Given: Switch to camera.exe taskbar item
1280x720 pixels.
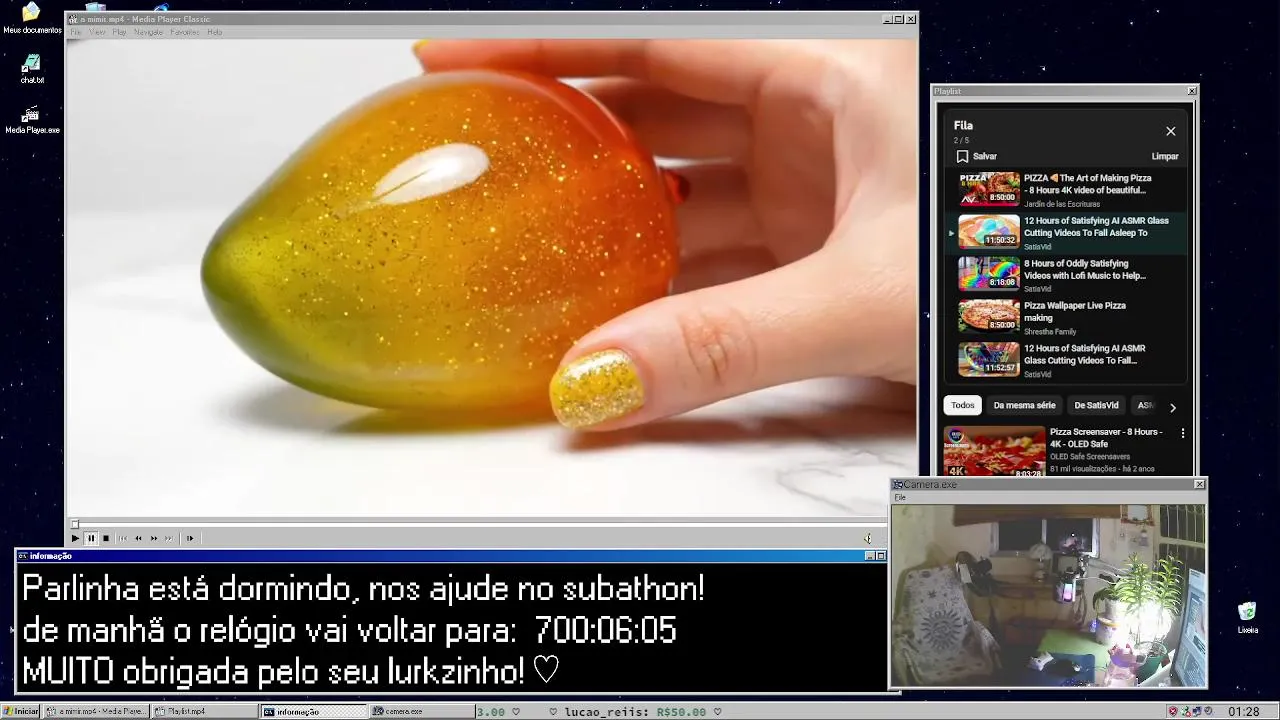Looking at the screenshot, I should [x=422, y=712].
